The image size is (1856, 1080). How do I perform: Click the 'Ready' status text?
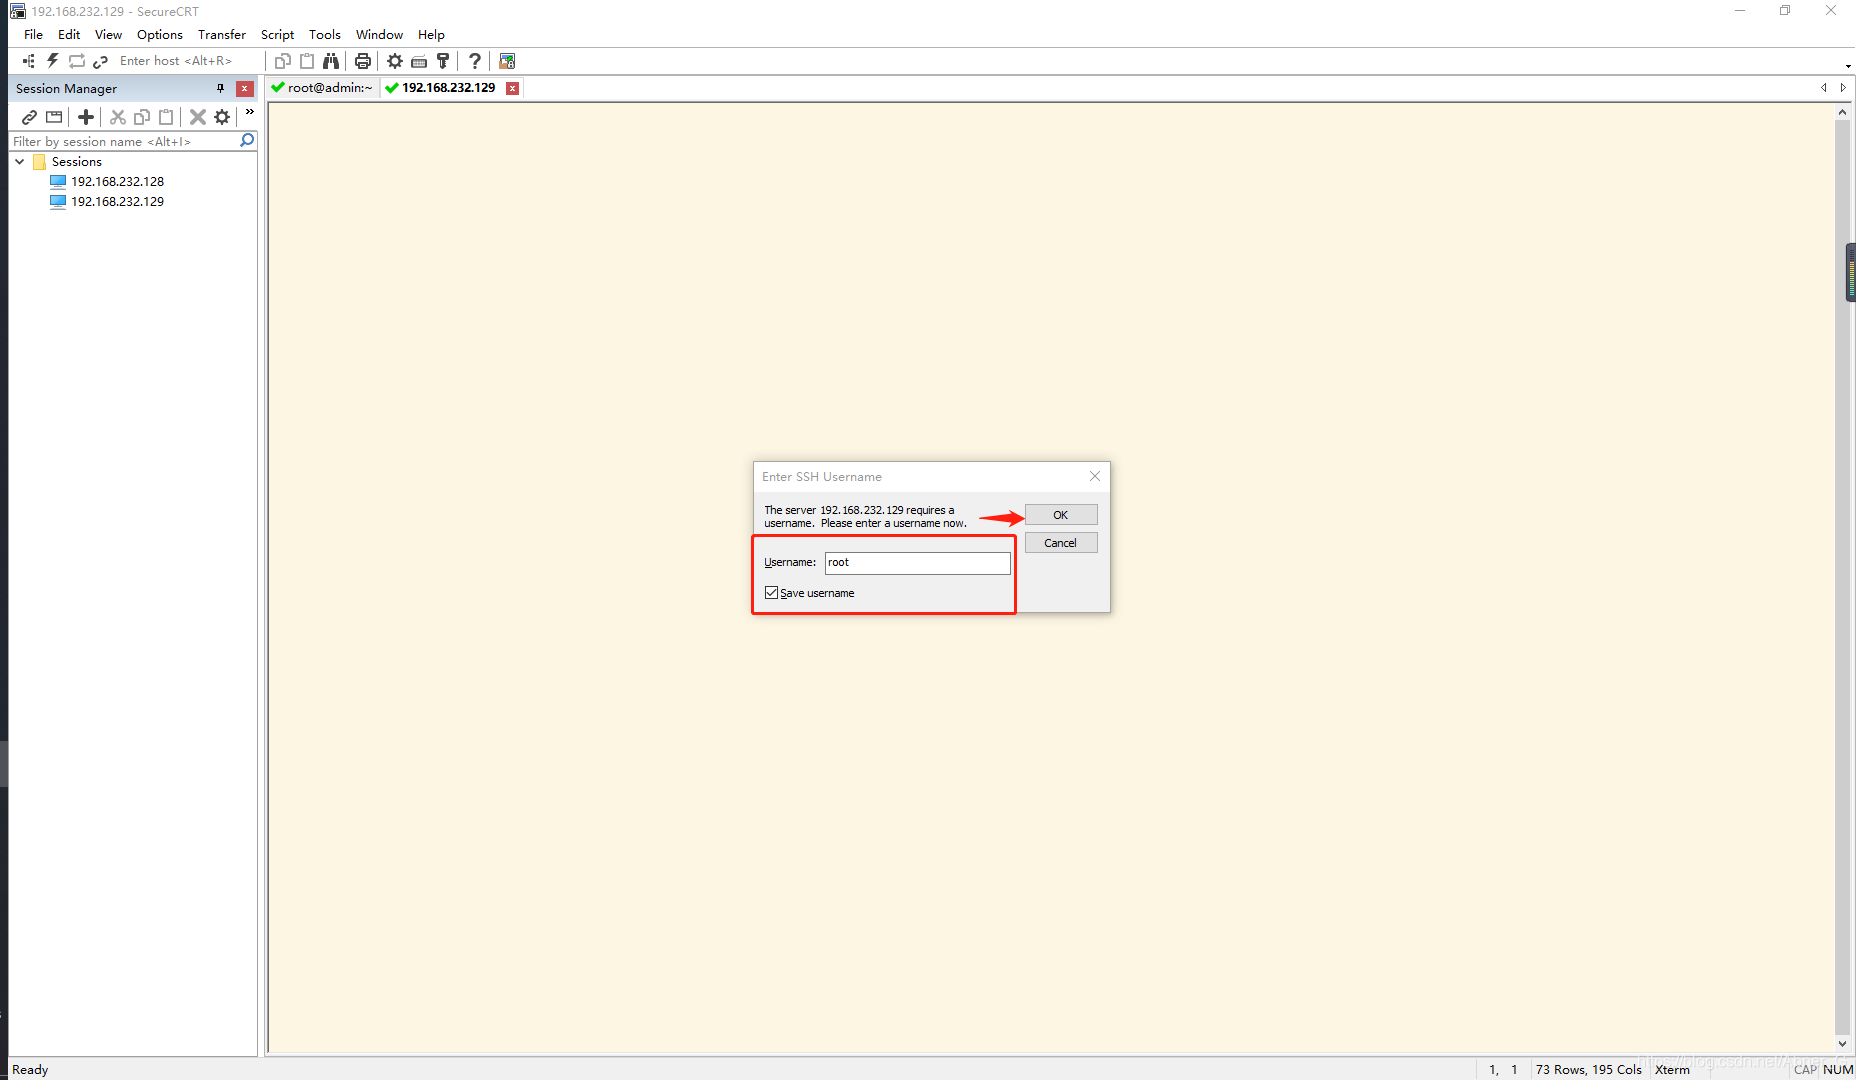pos(30,1069)
